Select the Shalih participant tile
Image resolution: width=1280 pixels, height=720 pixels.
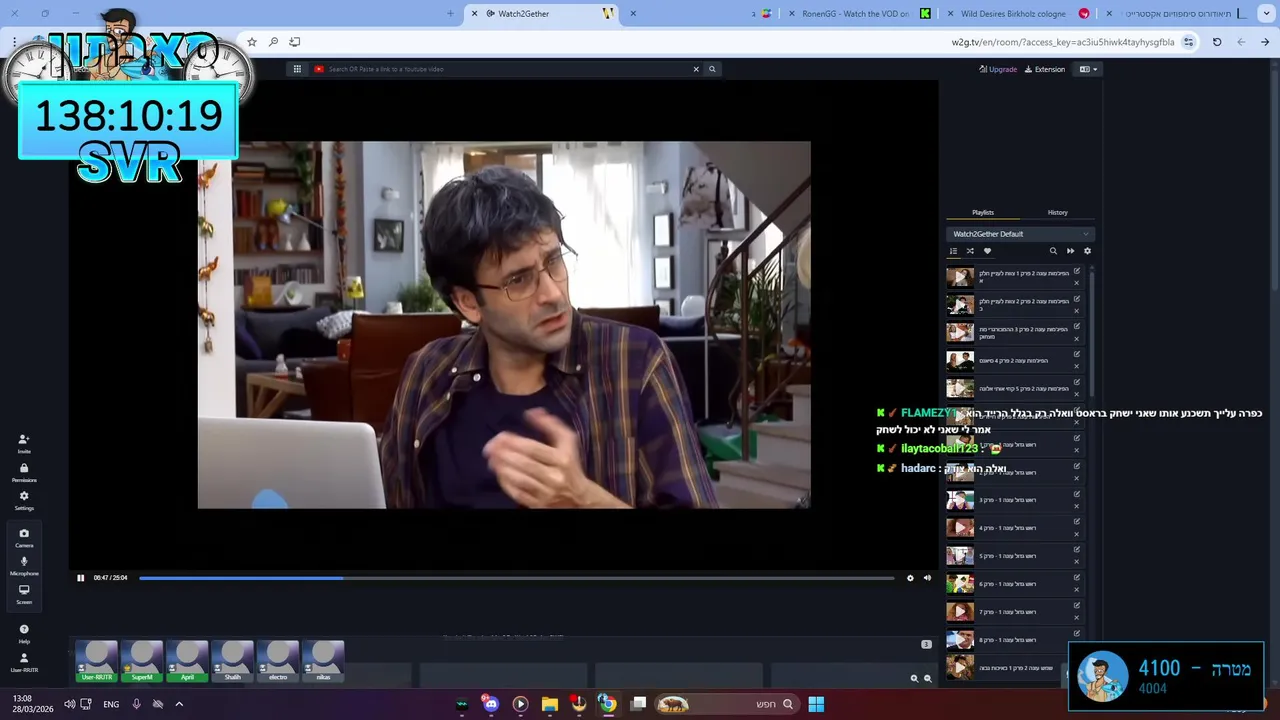tap(232, 662)
